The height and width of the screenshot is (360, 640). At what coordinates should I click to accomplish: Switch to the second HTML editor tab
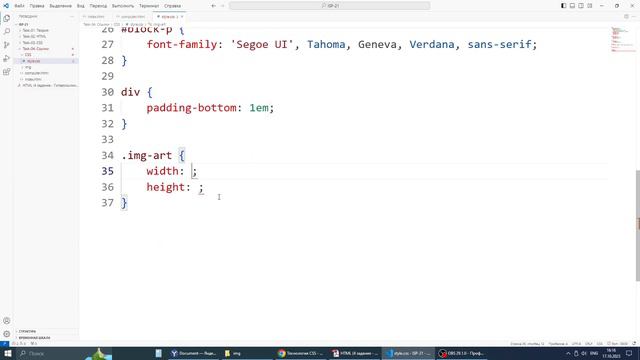pos(133,17)
